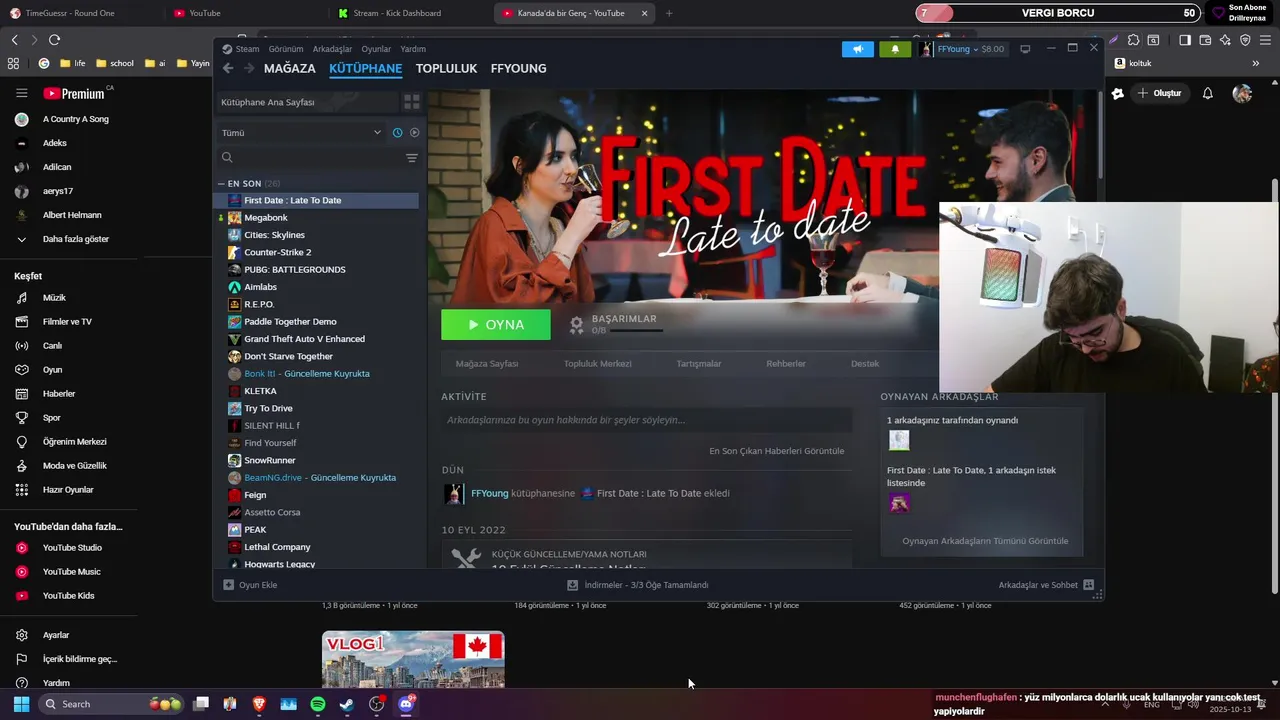This screenshot has width=1280, height=720.
Task: Go to the MAĞAZA tab
Action: click(x=290, y=68)
